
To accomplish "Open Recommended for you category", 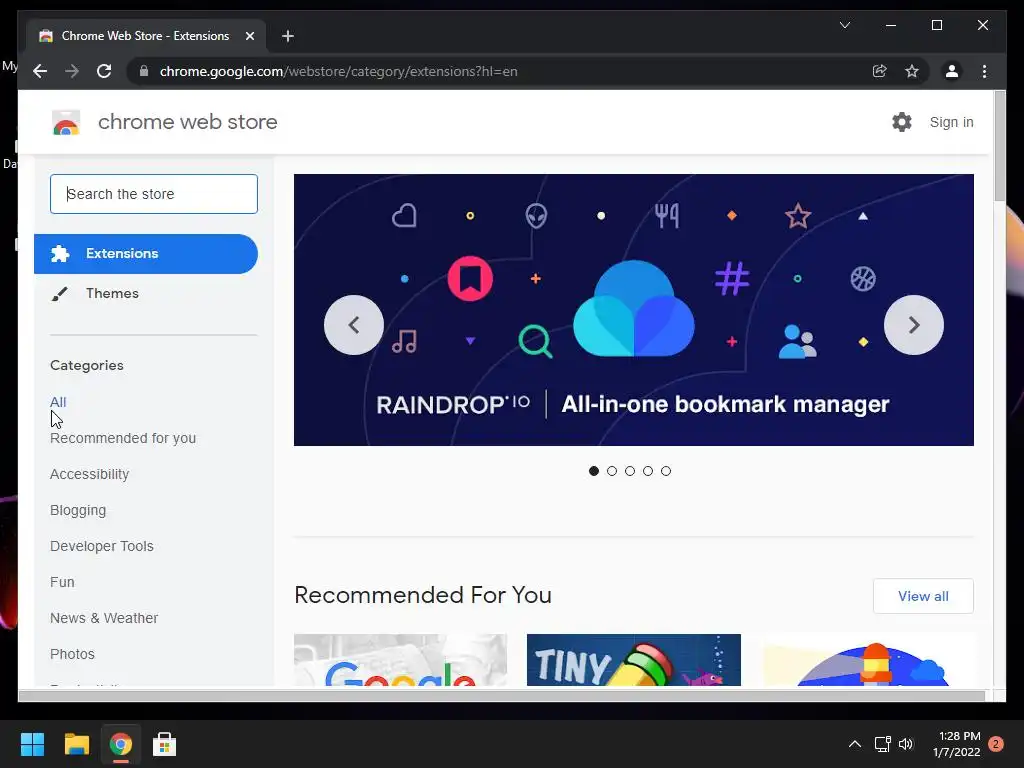I will click(x=123, y=438).
